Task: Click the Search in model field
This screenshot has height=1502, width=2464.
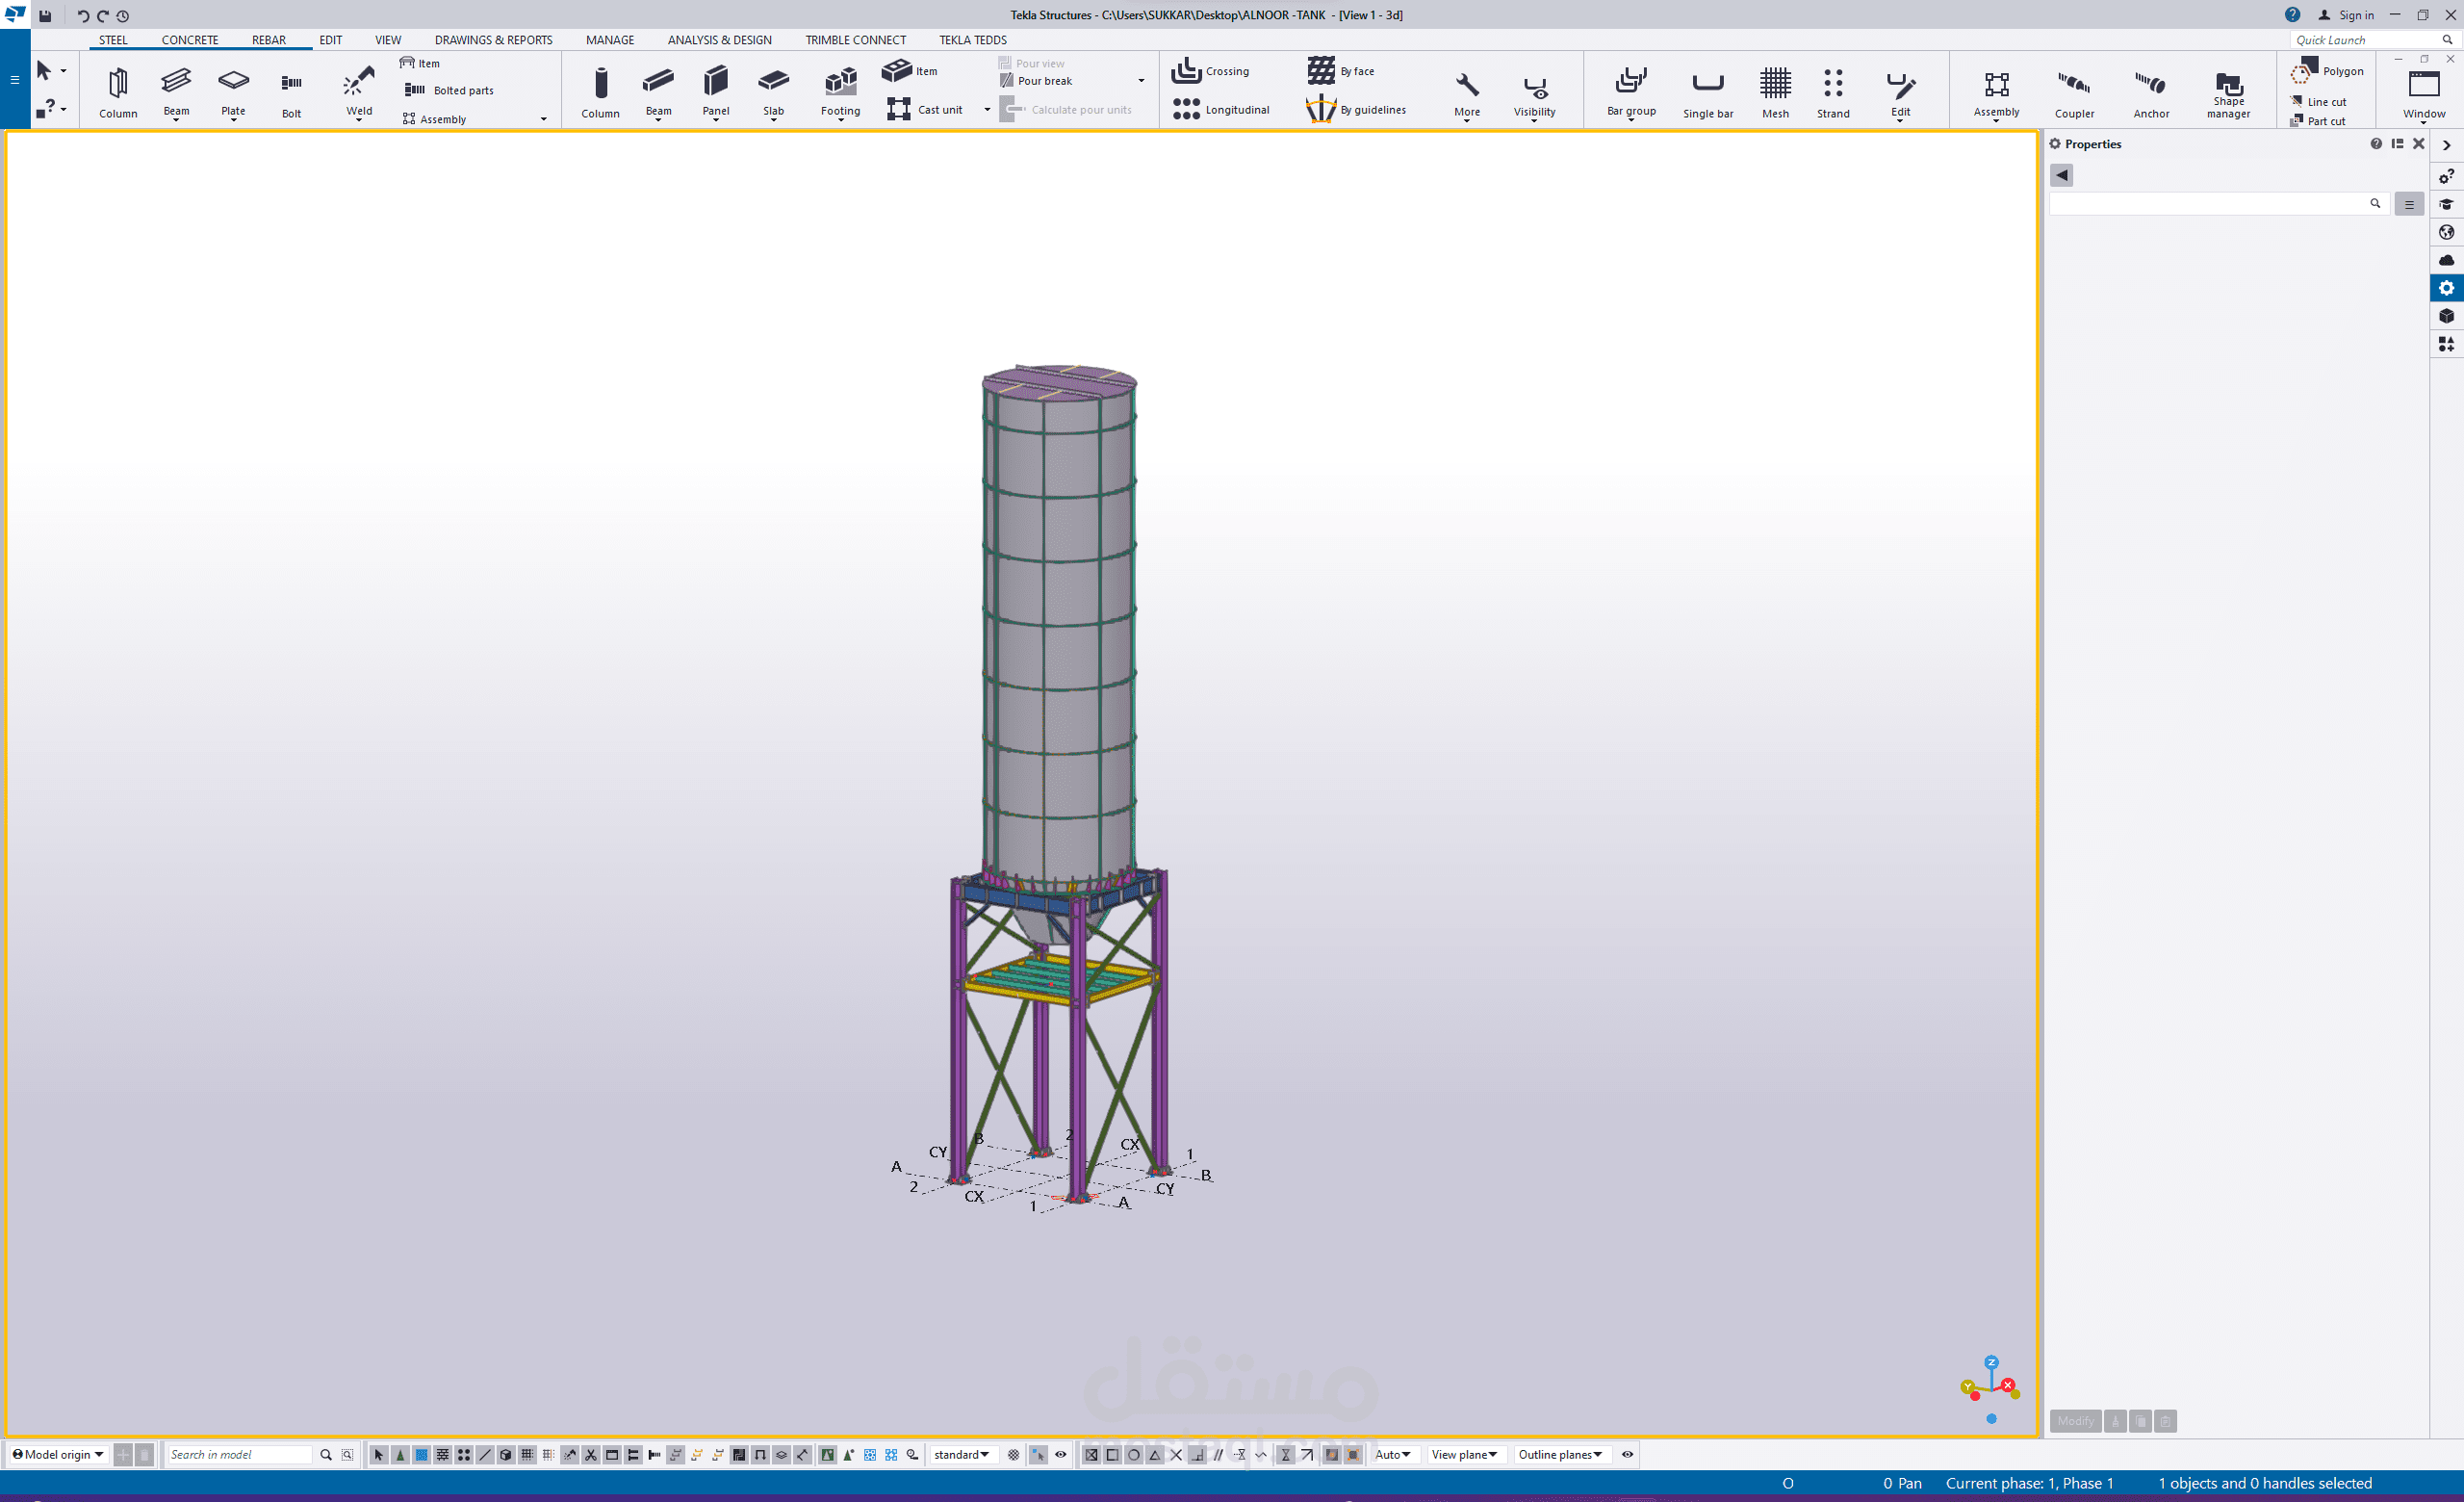Action: pyautogui.click(x=238, y=1454)
